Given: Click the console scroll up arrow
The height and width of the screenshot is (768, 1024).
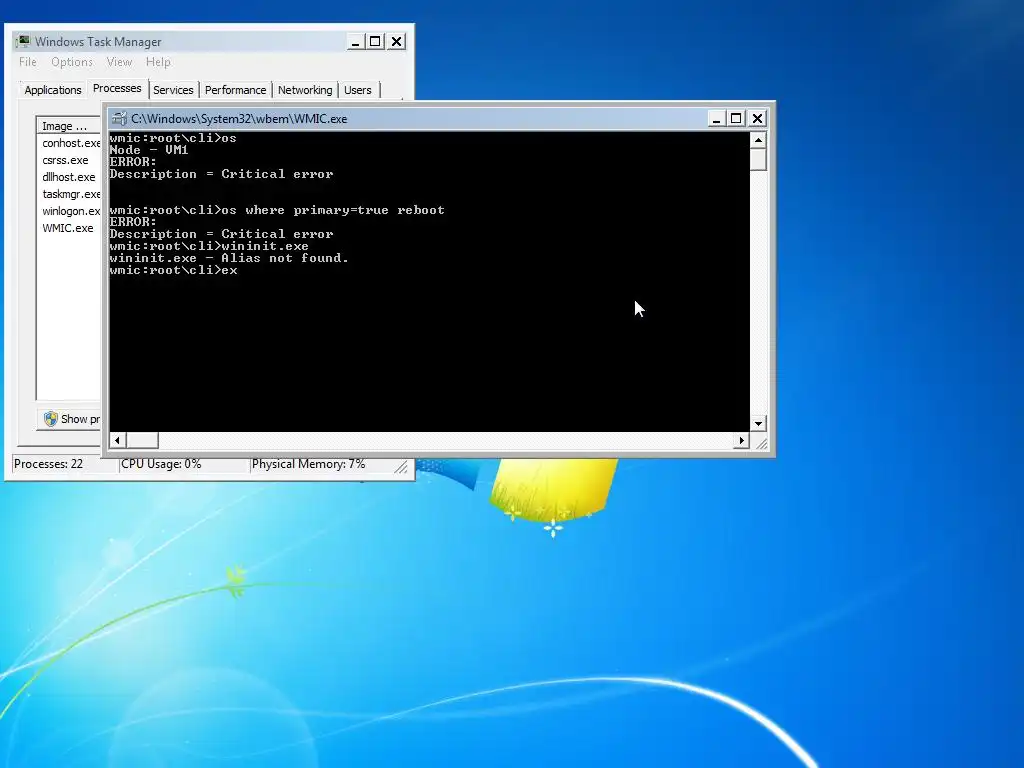Looking at the screenshot, I should point(758,140).
